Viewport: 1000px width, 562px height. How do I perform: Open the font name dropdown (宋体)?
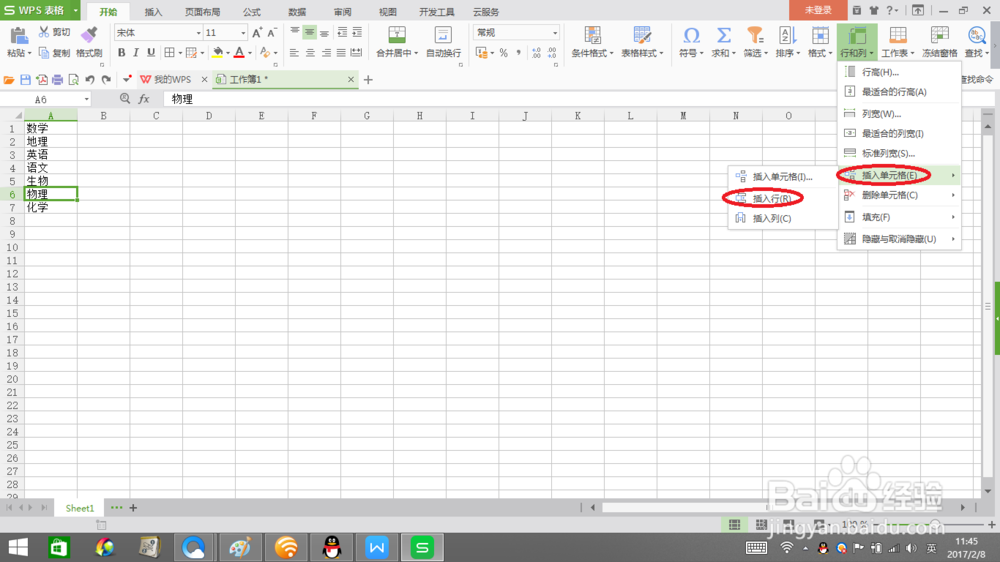[198, 33]
